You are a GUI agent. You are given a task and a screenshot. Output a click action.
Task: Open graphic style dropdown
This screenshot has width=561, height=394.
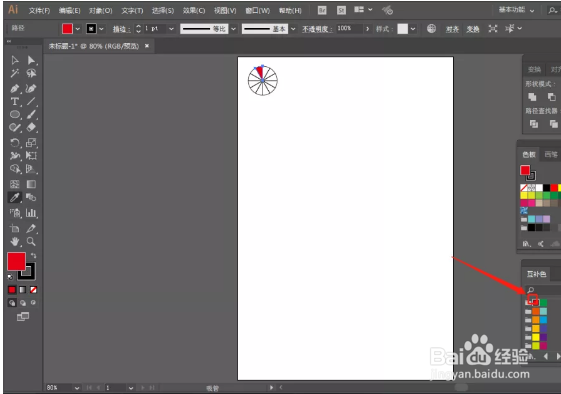click(413, 29)
